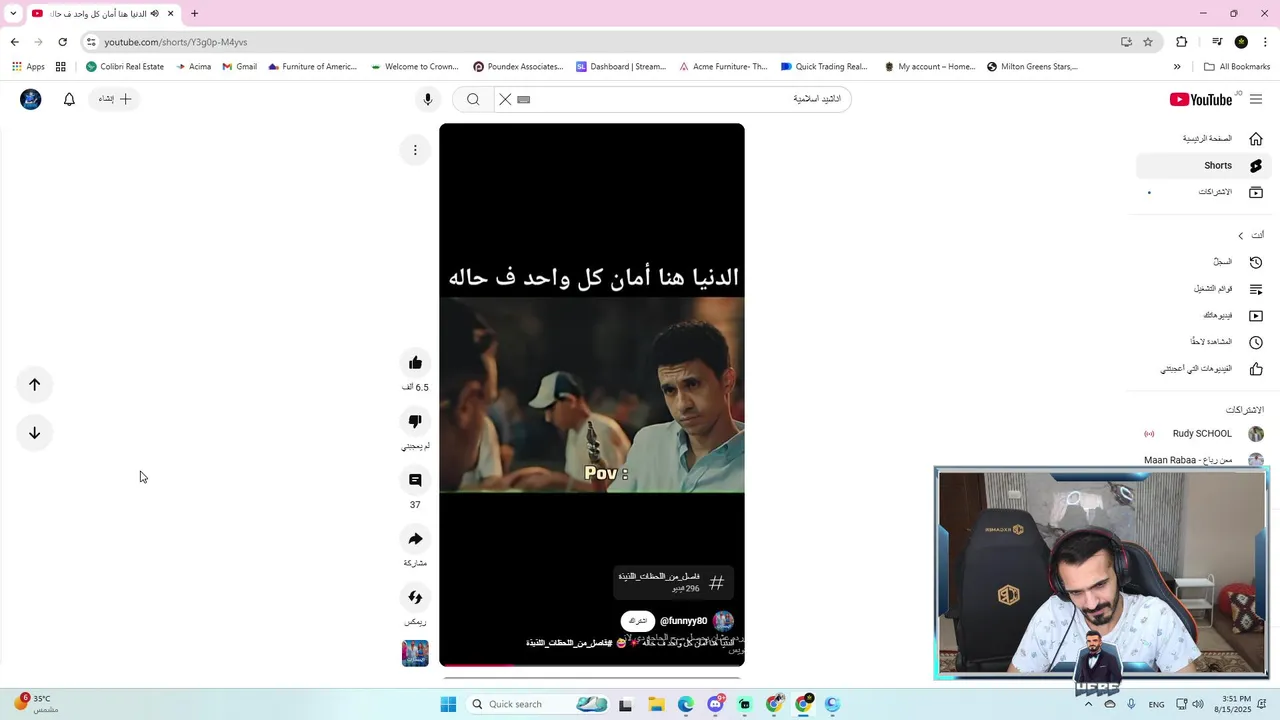Pause the Short by clicking the video frame
Viewport: 1280px width, 720px height.
pos(592,394)
